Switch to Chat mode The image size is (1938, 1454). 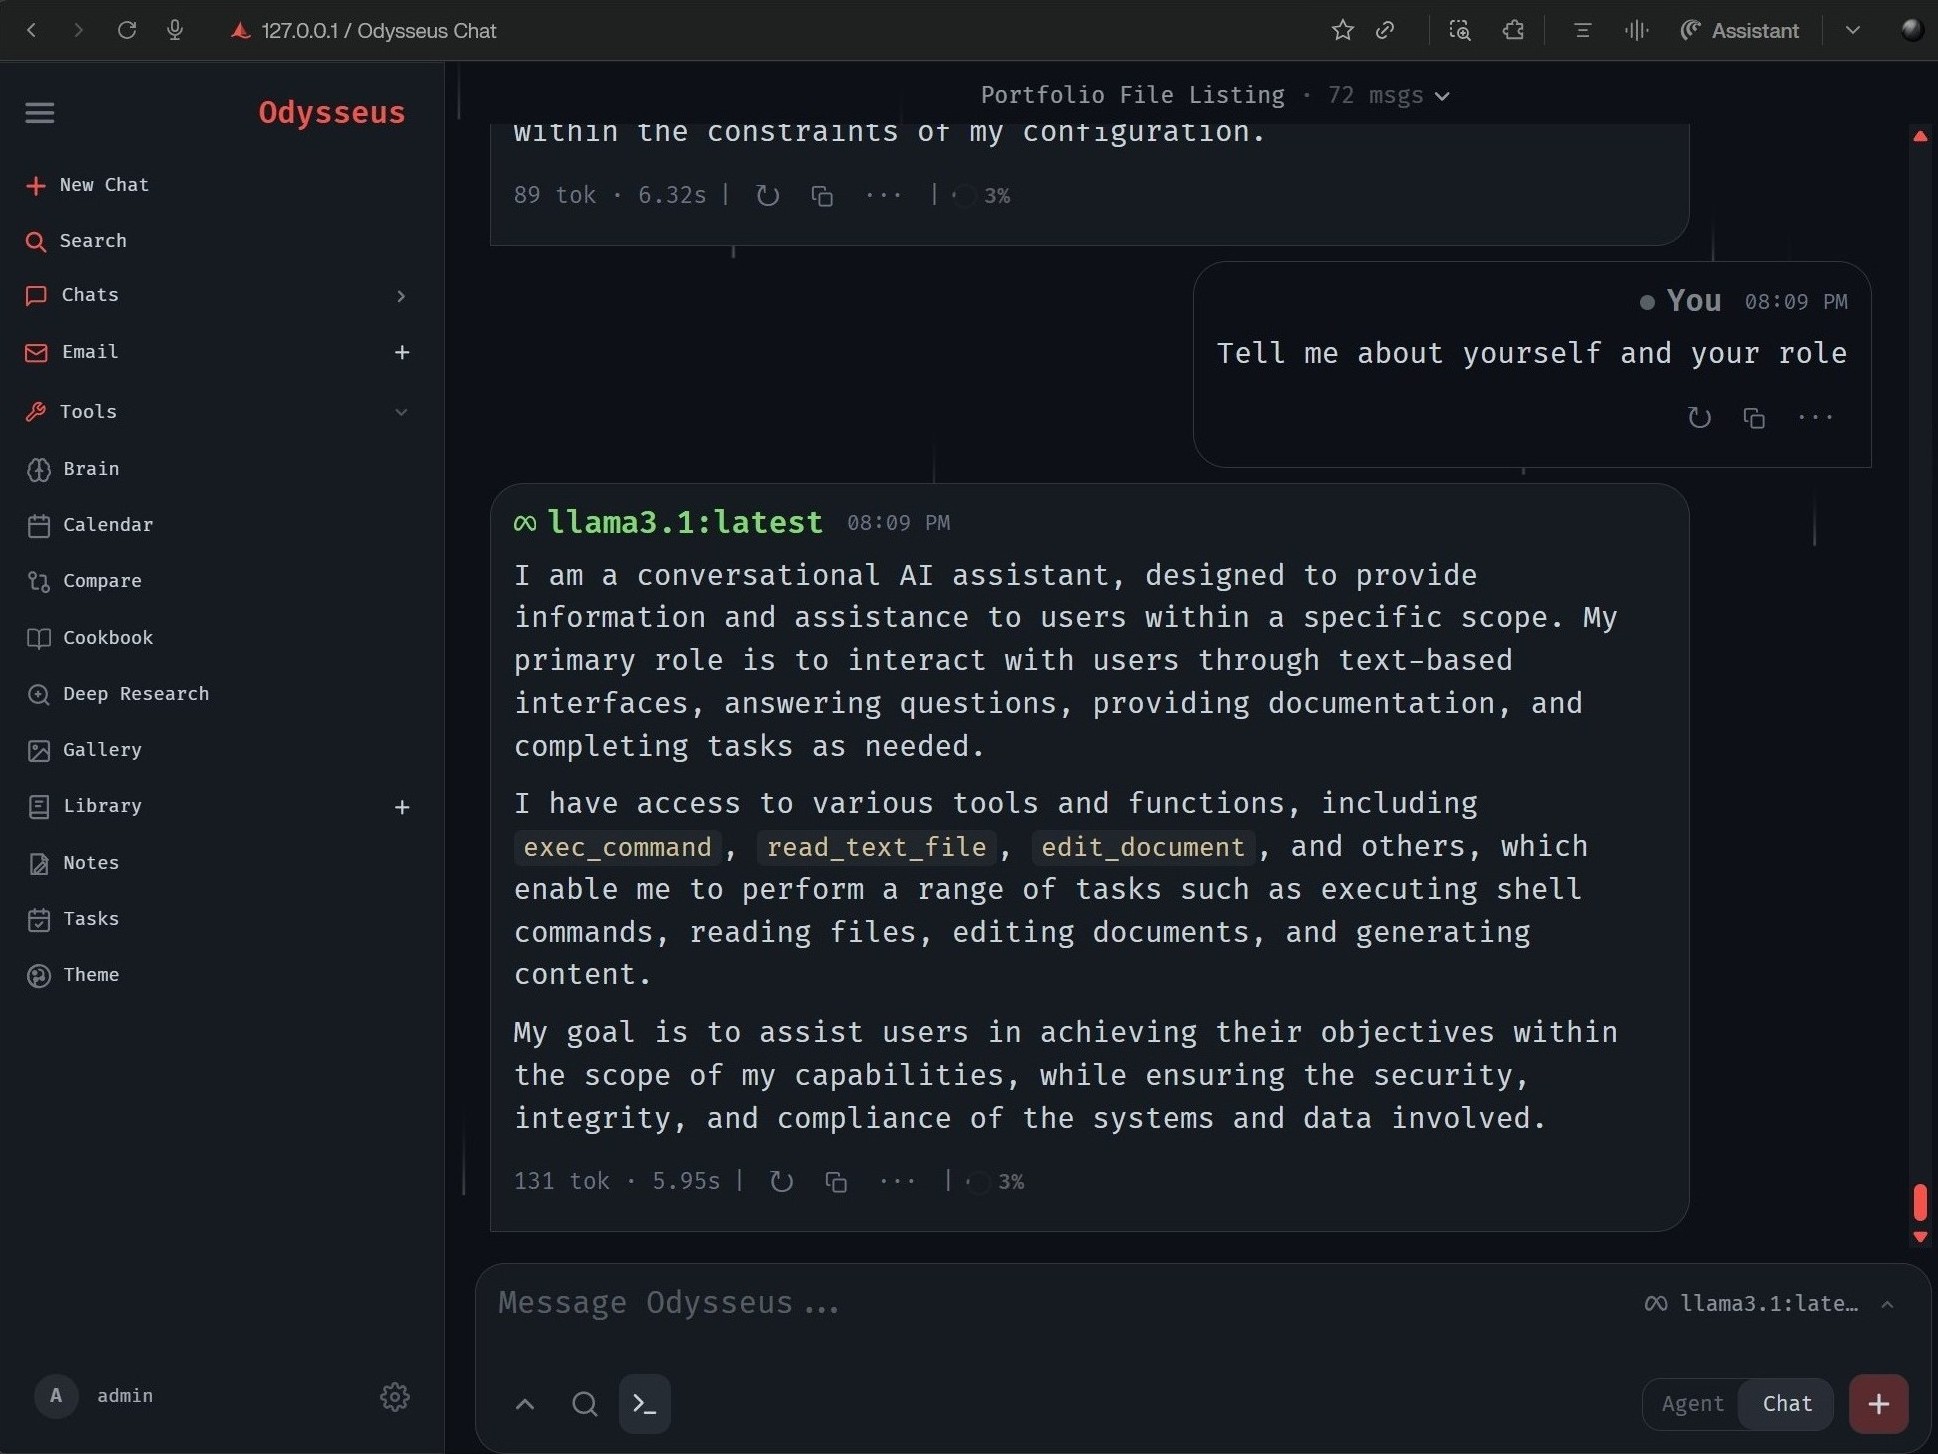click(1787, 1404)
